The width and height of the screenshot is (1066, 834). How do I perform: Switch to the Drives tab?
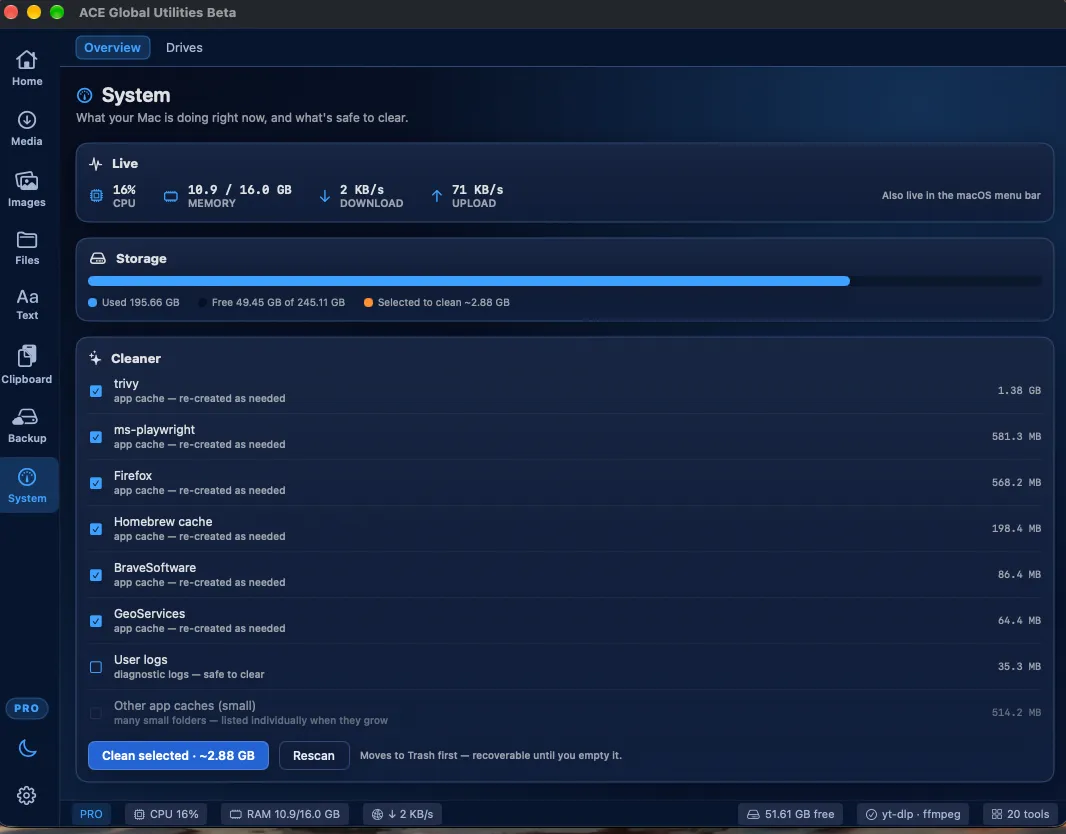184,48
